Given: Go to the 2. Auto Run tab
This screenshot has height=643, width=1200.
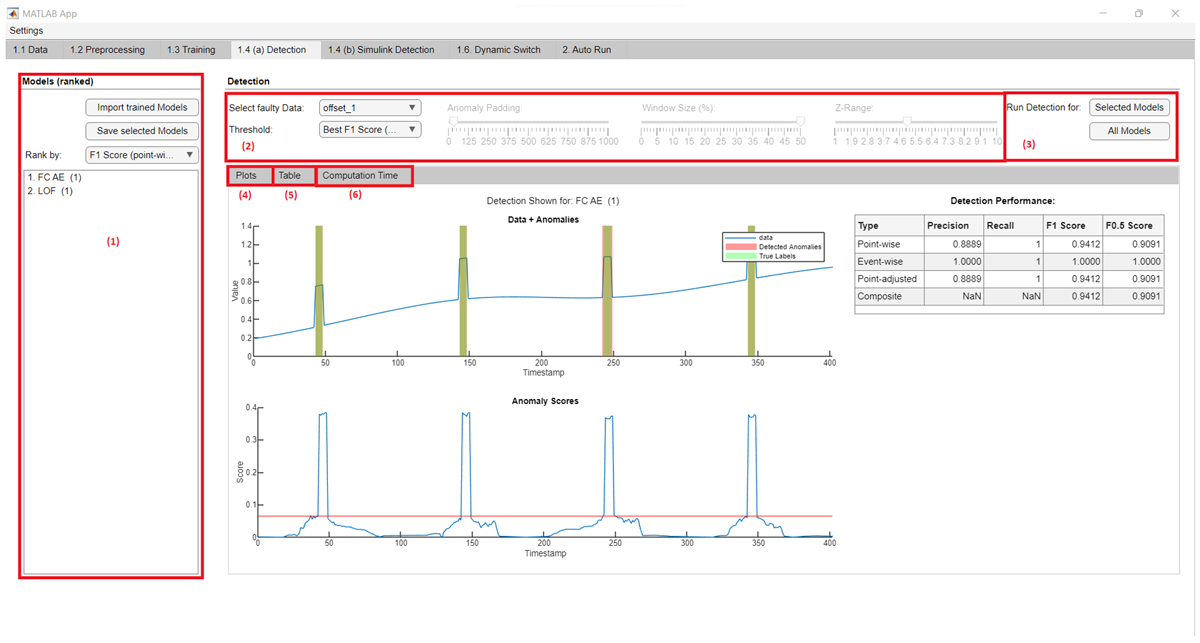Looking at the screenshot, I should click(587, 49).
